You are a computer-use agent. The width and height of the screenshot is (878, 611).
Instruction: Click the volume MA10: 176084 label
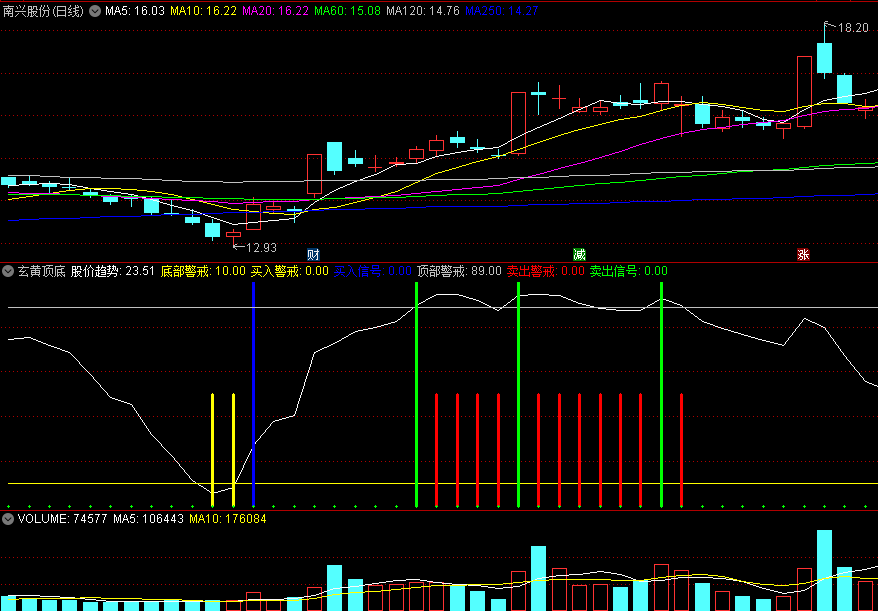click(x=228, y=519)
